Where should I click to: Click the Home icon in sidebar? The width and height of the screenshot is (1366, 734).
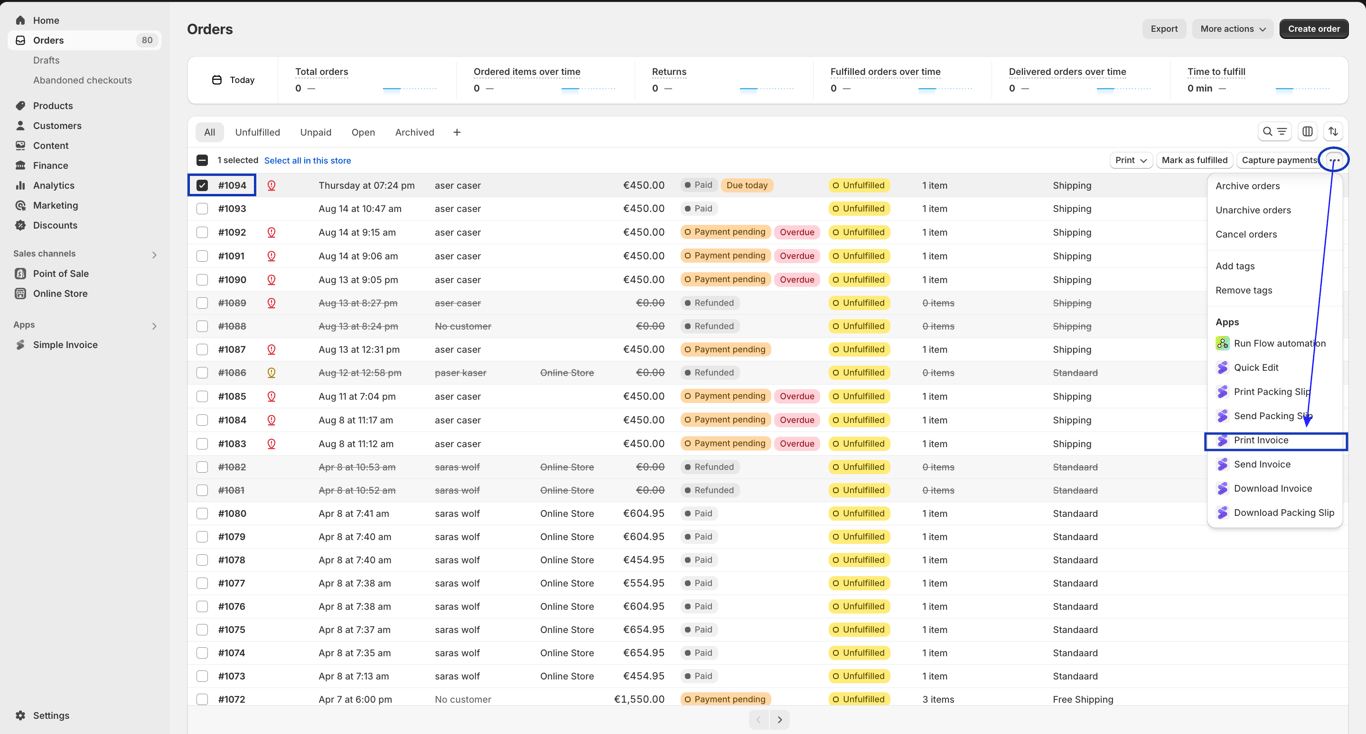coord(20,20)
